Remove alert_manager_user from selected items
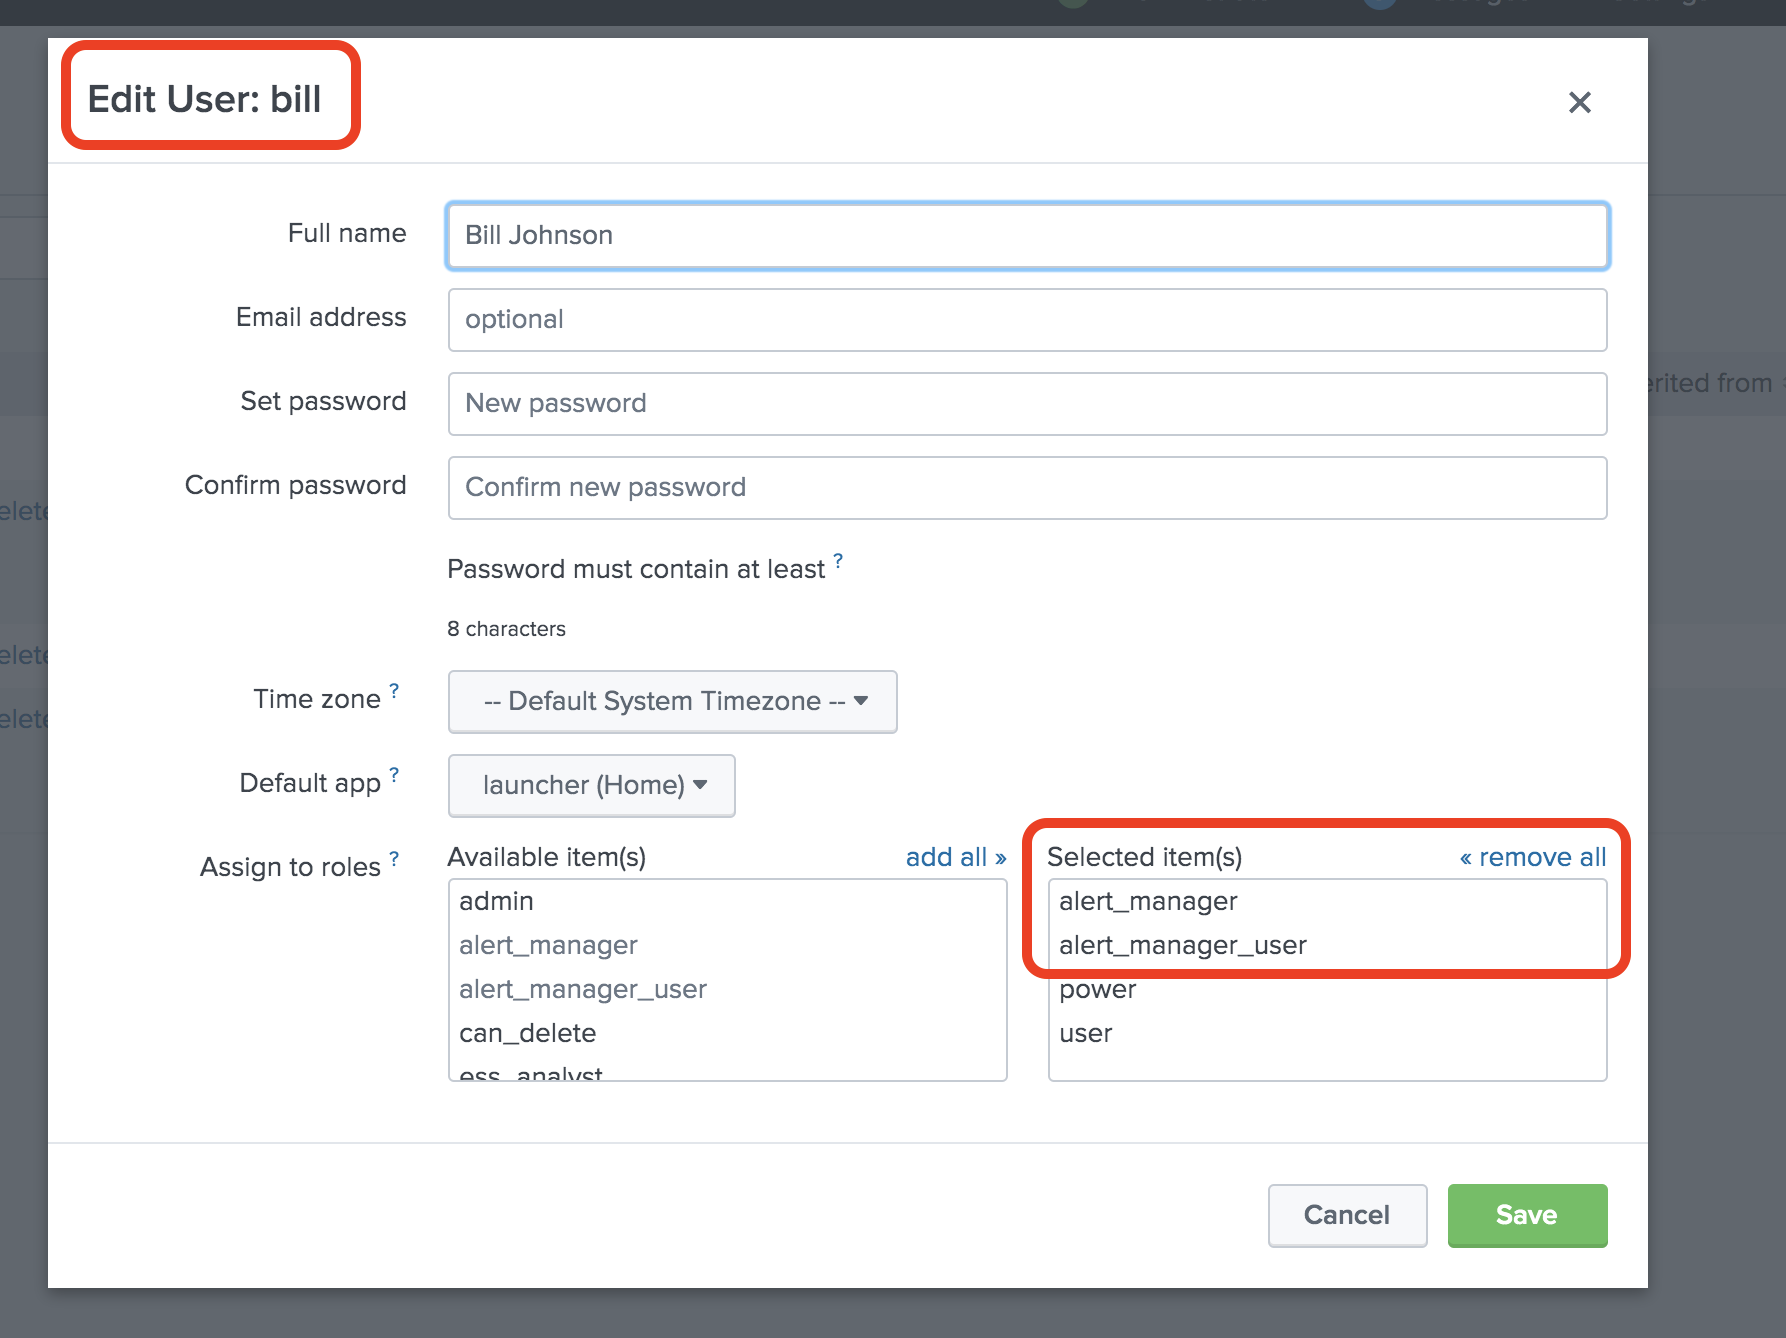Viewport: 1786px width, 1338px height. click(x=1327, y=945)
